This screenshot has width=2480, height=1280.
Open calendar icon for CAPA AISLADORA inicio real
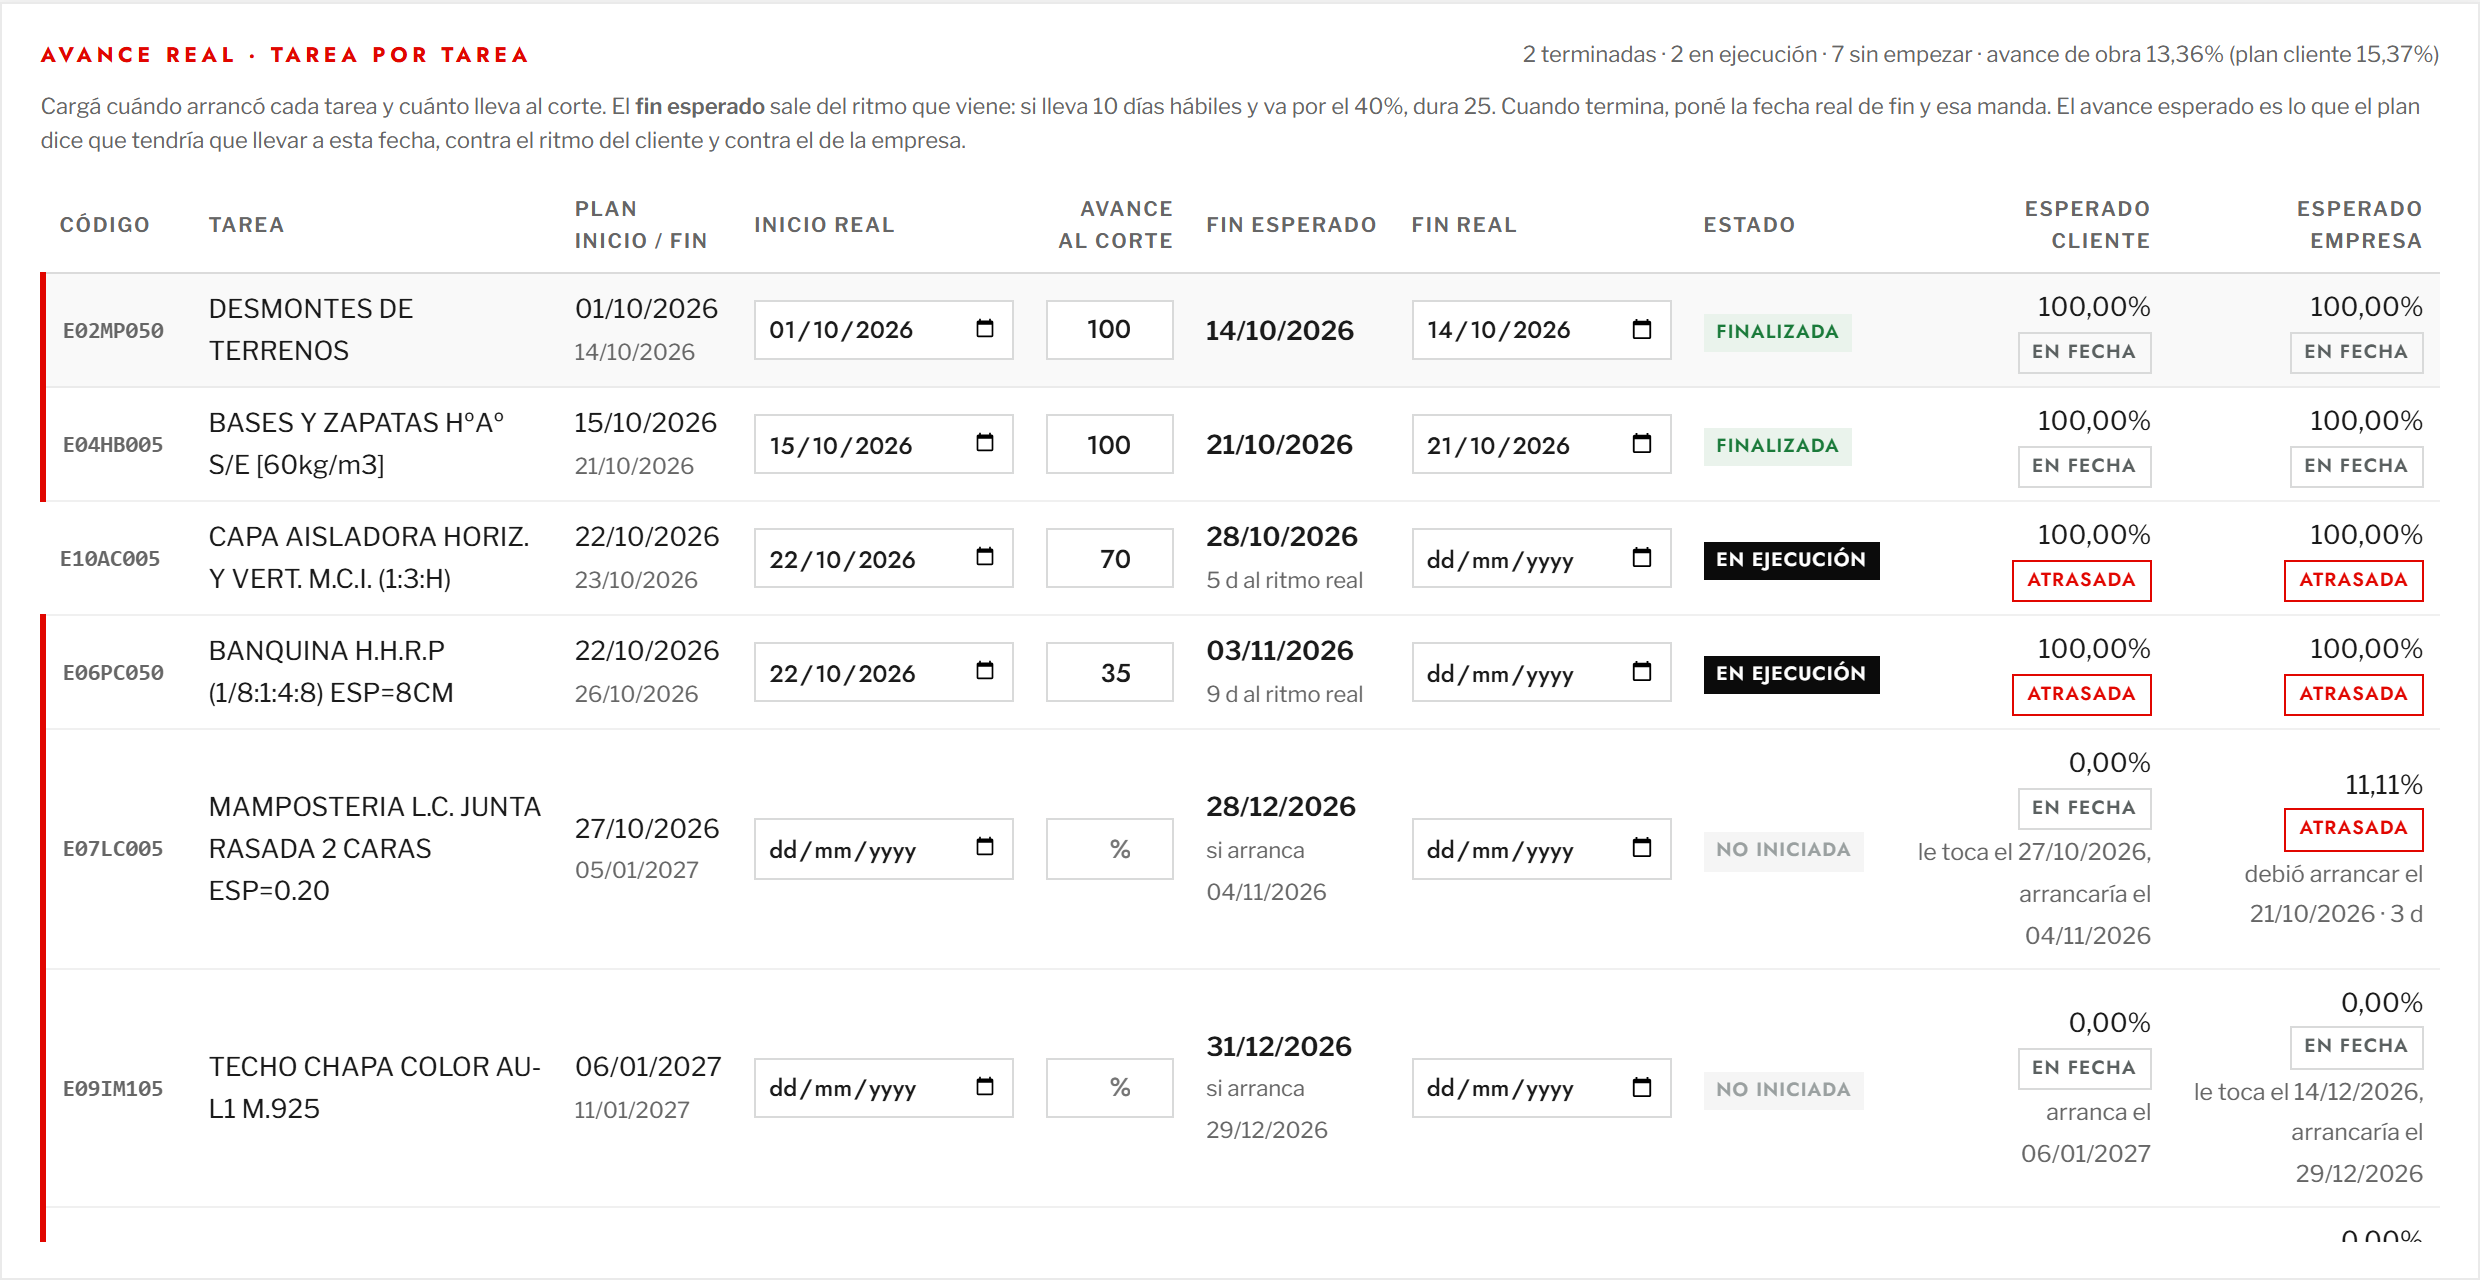(985, 557)
